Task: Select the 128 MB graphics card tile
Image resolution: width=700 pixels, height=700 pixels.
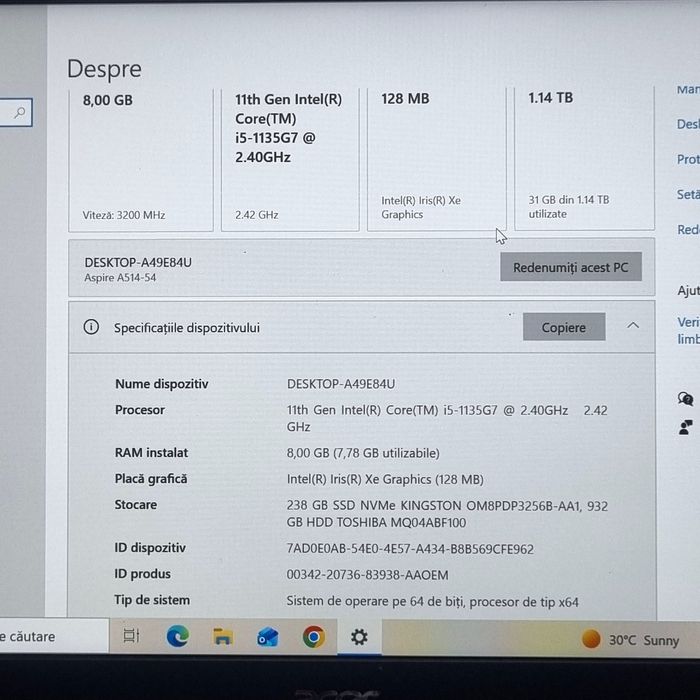Action: pos(437,159)
